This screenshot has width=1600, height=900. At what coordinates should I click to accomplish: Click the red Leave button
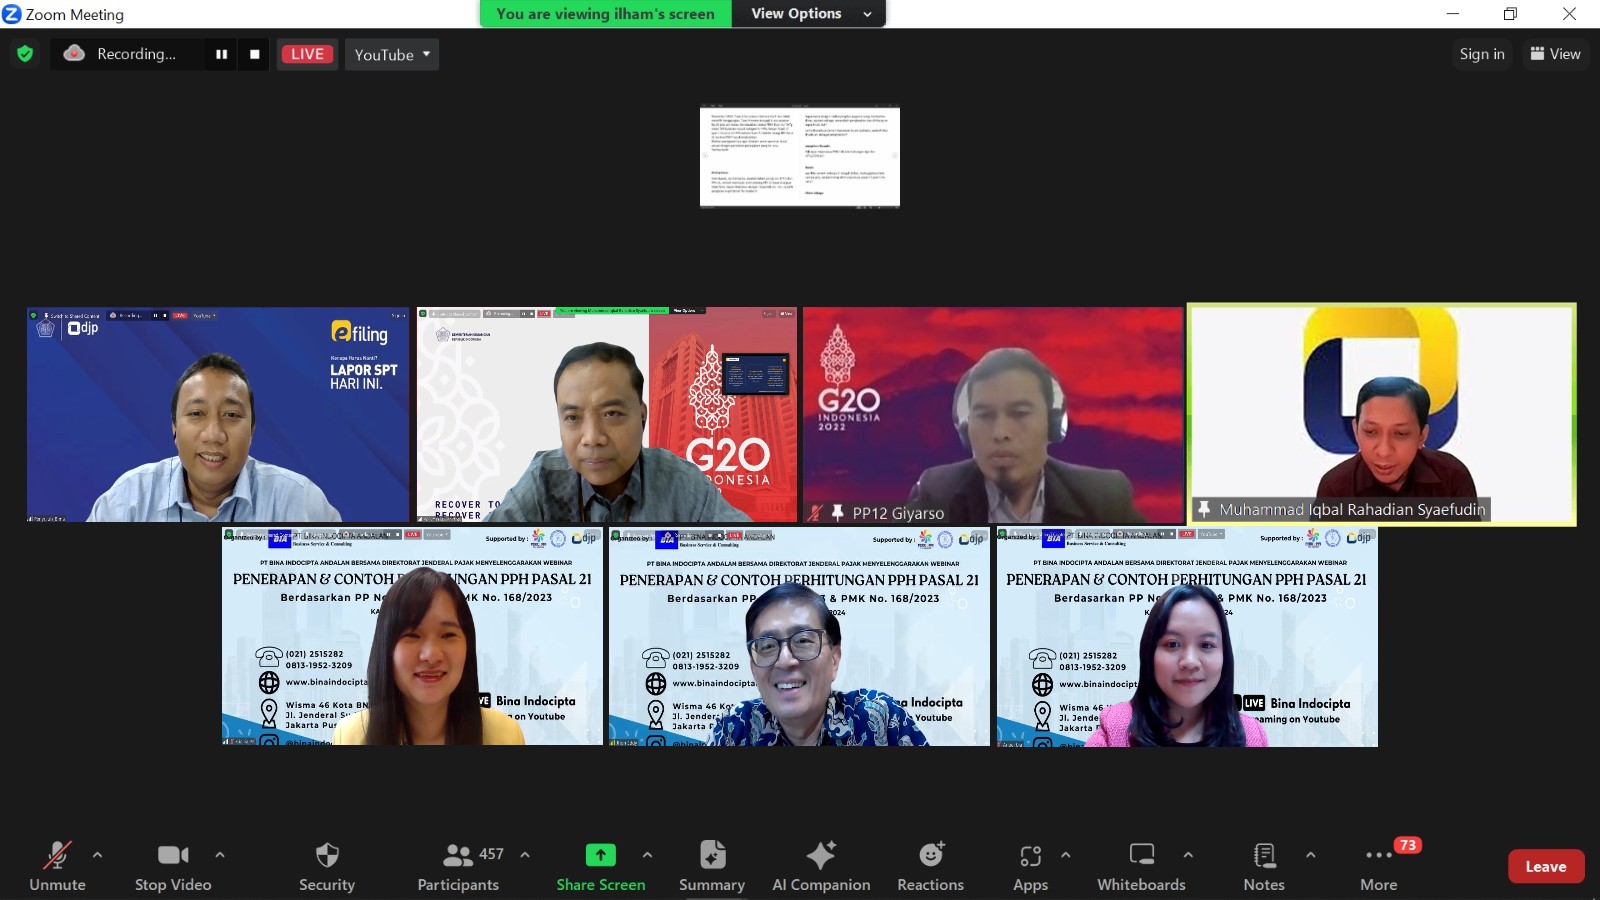point(1545,867)
